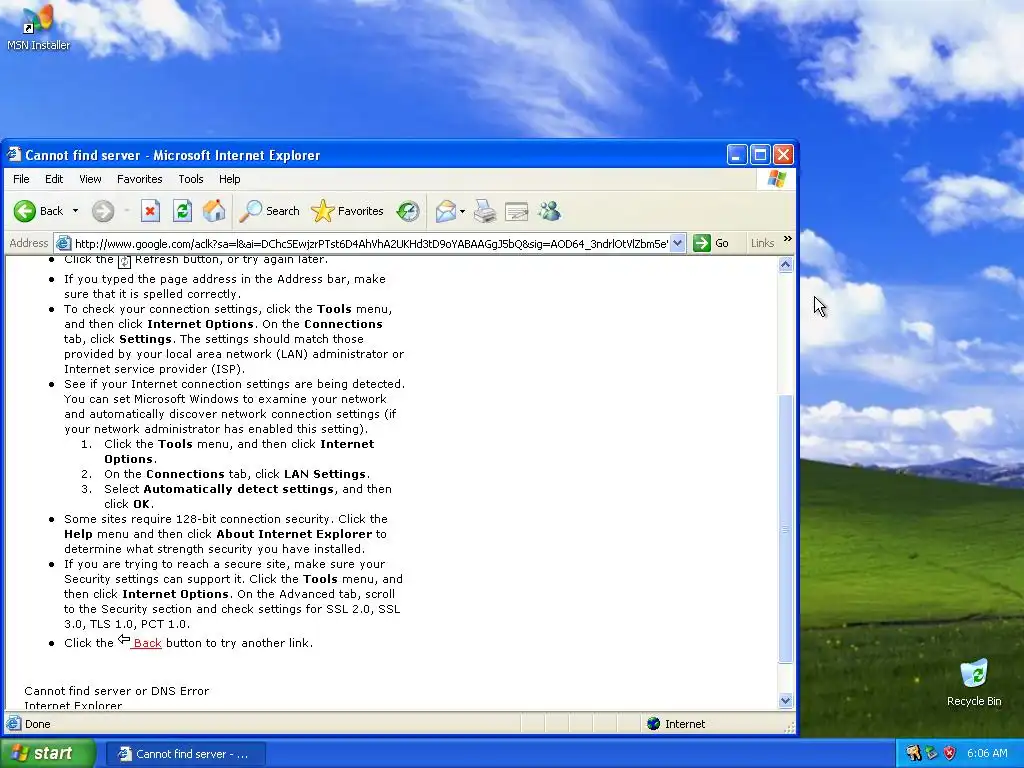
Task: Click the Done status bar page icon
Action: click(13, 724)
